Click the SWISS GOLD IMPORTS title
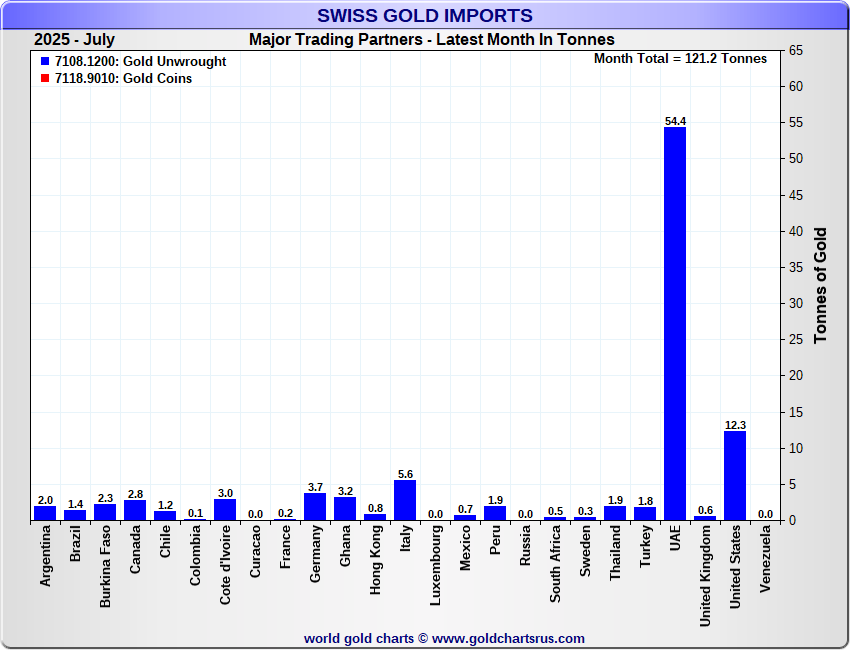Viewport: 850px width, 650px height. tap(425, 16)
